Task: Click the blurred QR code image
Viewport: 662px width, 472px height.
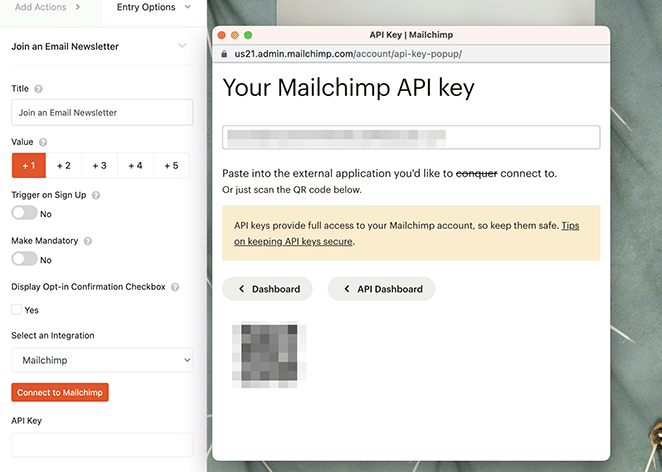Action: (x=269, y=355)
